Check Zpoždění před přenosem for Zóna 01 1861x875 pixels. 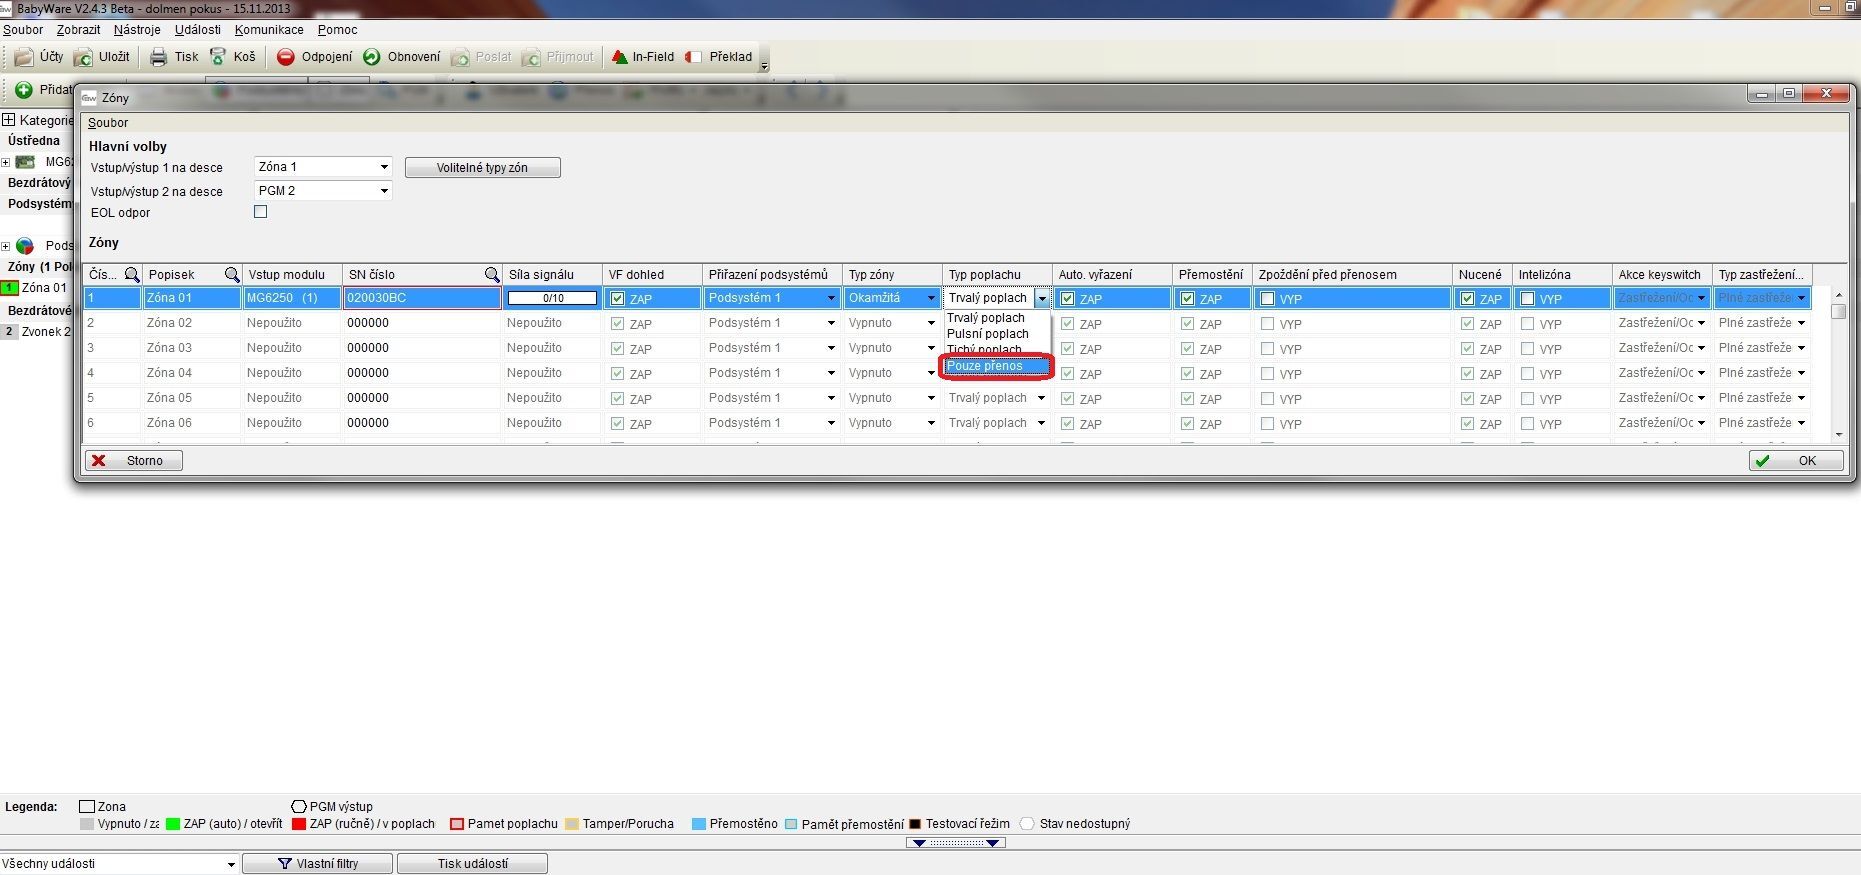pyautogui.click(x=1267, y=299)
